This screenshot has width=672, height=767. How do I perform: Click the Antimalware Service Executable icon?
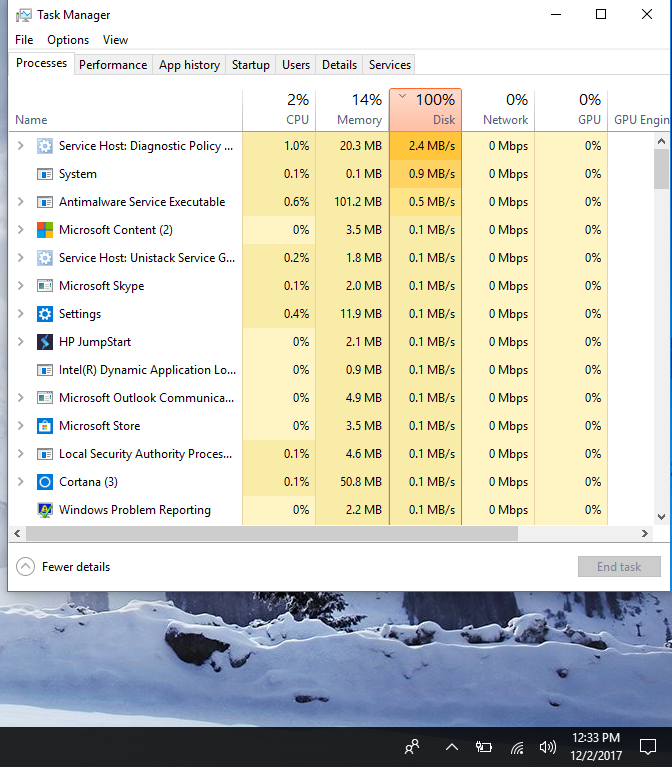pos(45,202)
